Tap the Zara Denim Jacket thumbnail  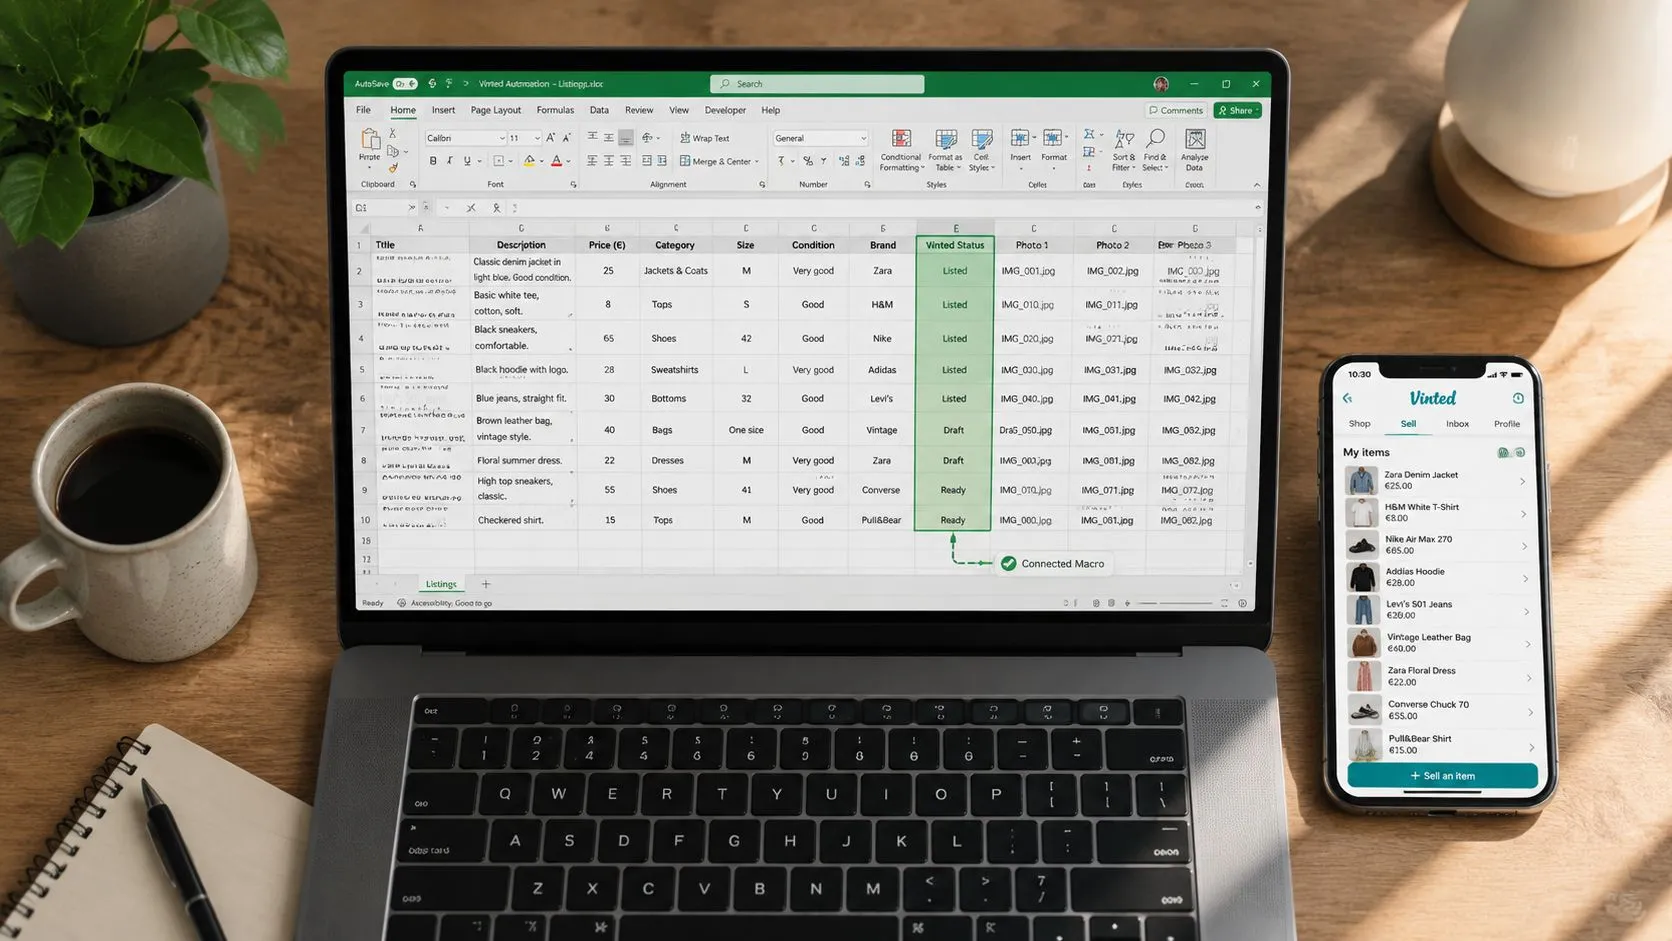[1361, 481]
